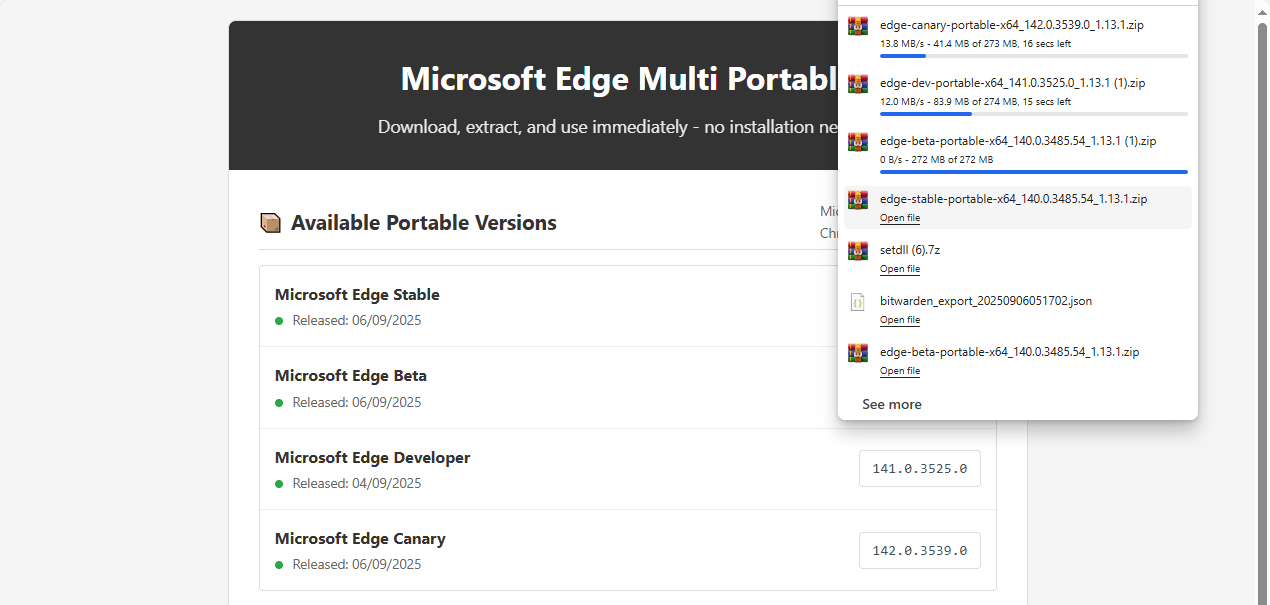Click the Available Portable Versions heading
The width and height of the screenshot is (1270, 605).
[424, 223]
